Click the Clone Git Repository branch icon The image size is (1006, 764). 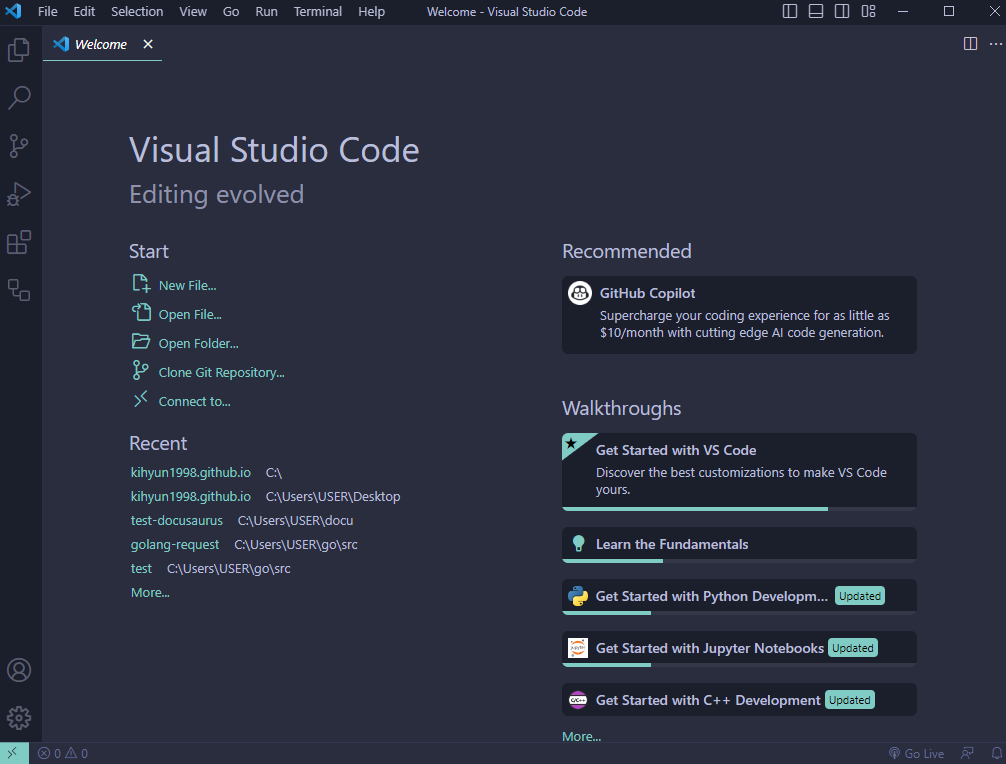[141, 370]
